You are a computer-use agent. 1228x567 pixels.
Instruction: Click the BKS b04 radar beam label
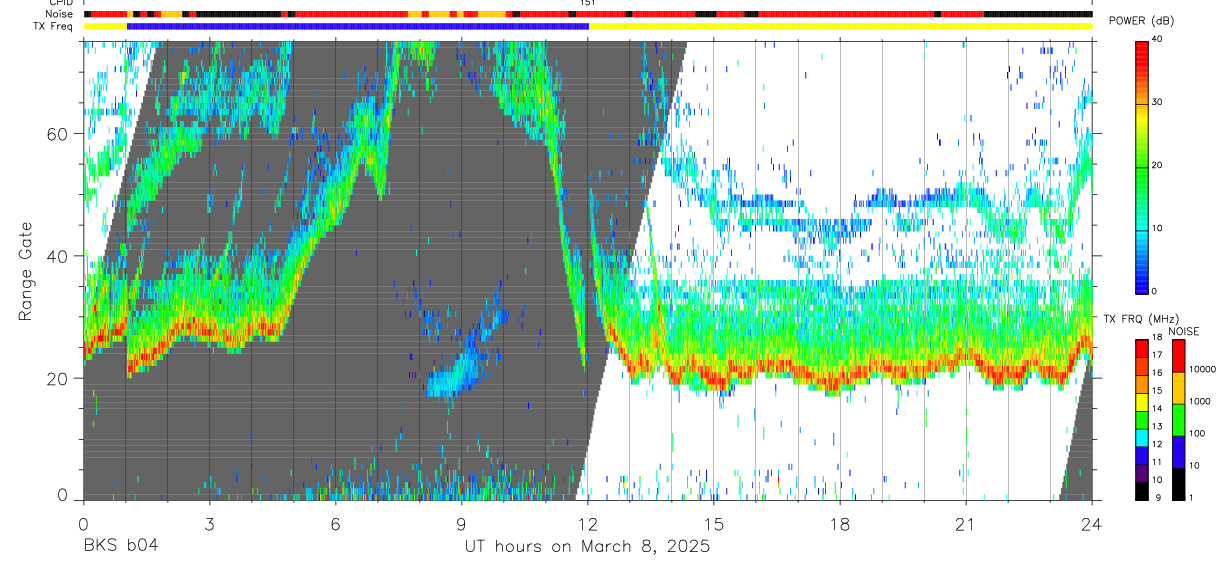[119, 546]
